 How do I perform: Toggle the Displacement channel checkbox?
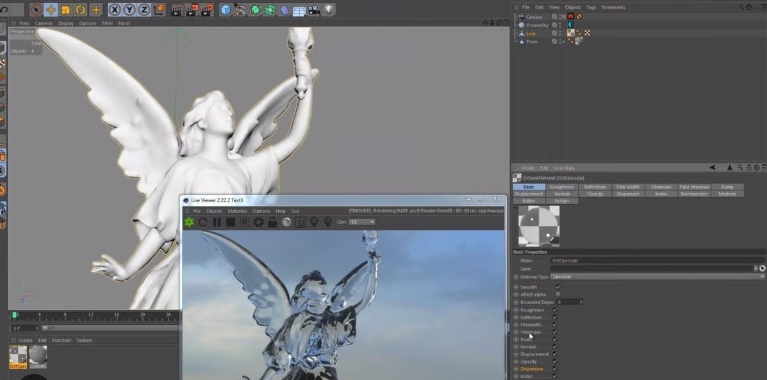coord(555,354)
